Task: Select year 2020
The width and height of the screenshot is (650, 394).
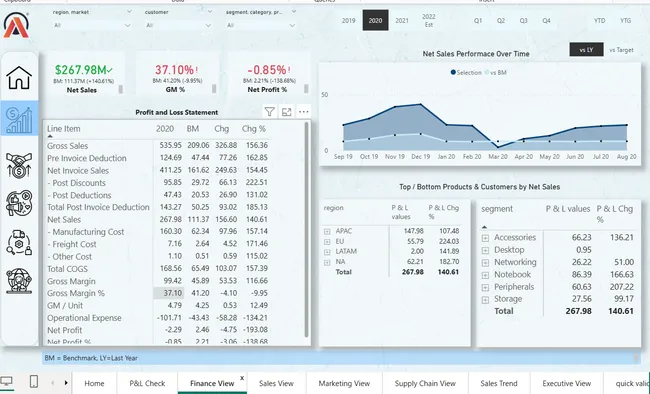Action: point(376,20)
